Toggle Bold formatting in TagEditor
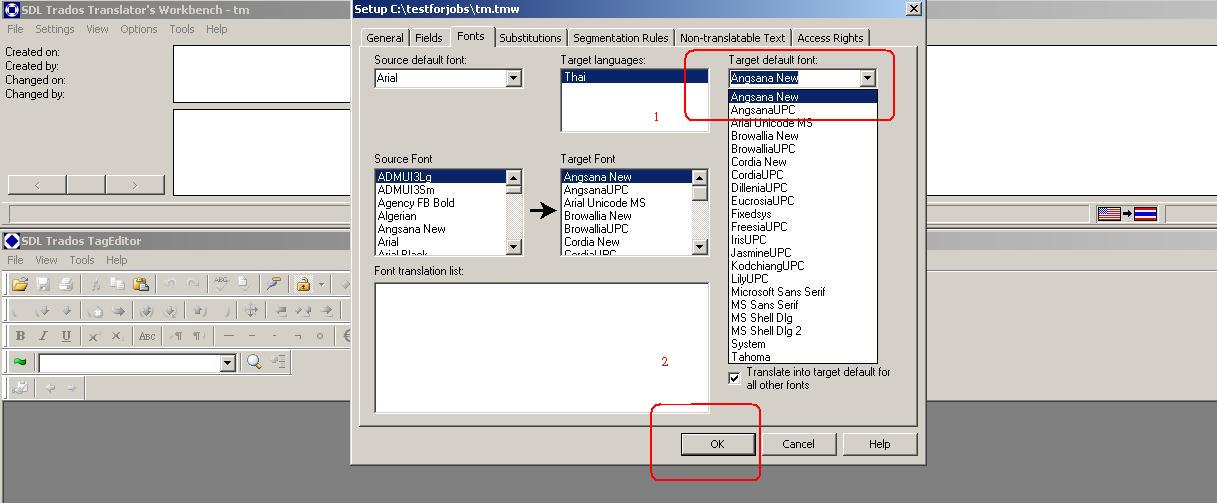 click(20, 336)
